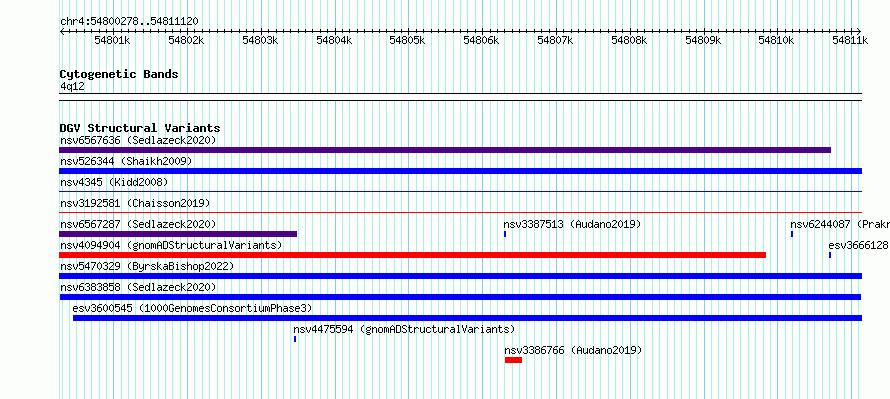Click the 54810k ruler tick label
Screen dimensions: 890x399
click(x=776, y=40)
